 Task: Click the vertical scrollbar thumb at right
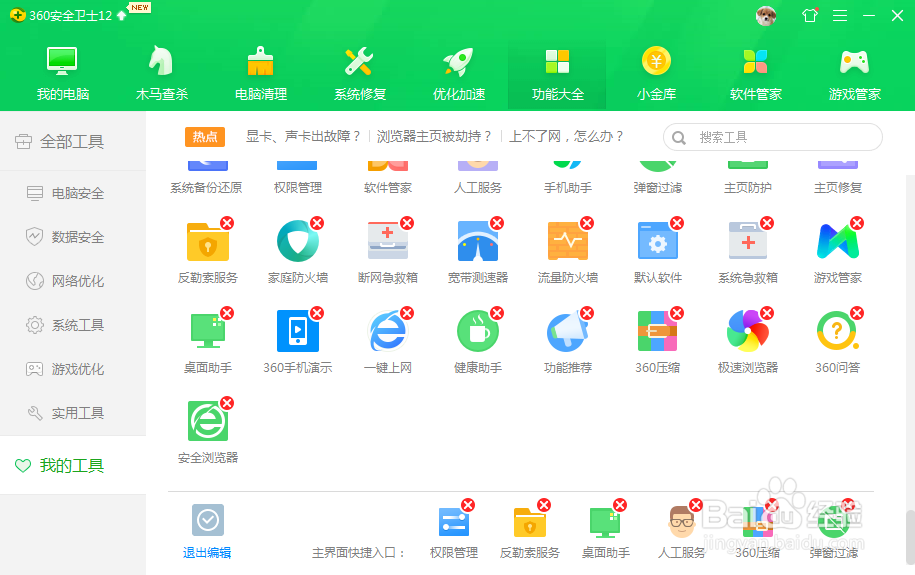(x=910, y=537)
